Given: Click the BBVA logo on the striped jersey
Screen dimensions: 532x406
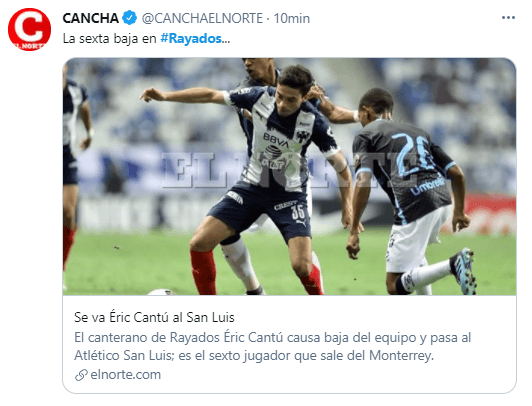Looking at the screenshot, I should 277,139.
